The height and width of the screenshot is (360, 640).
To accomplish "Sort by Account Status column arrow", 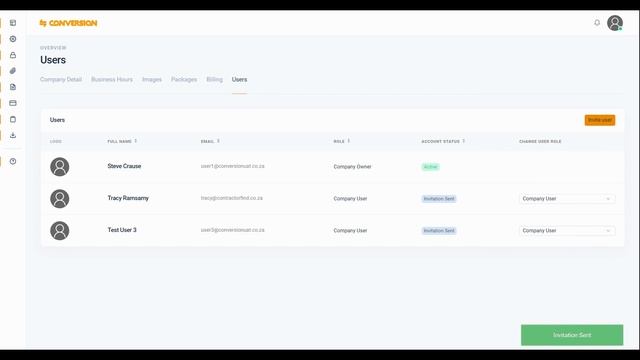I will (464, 141).
